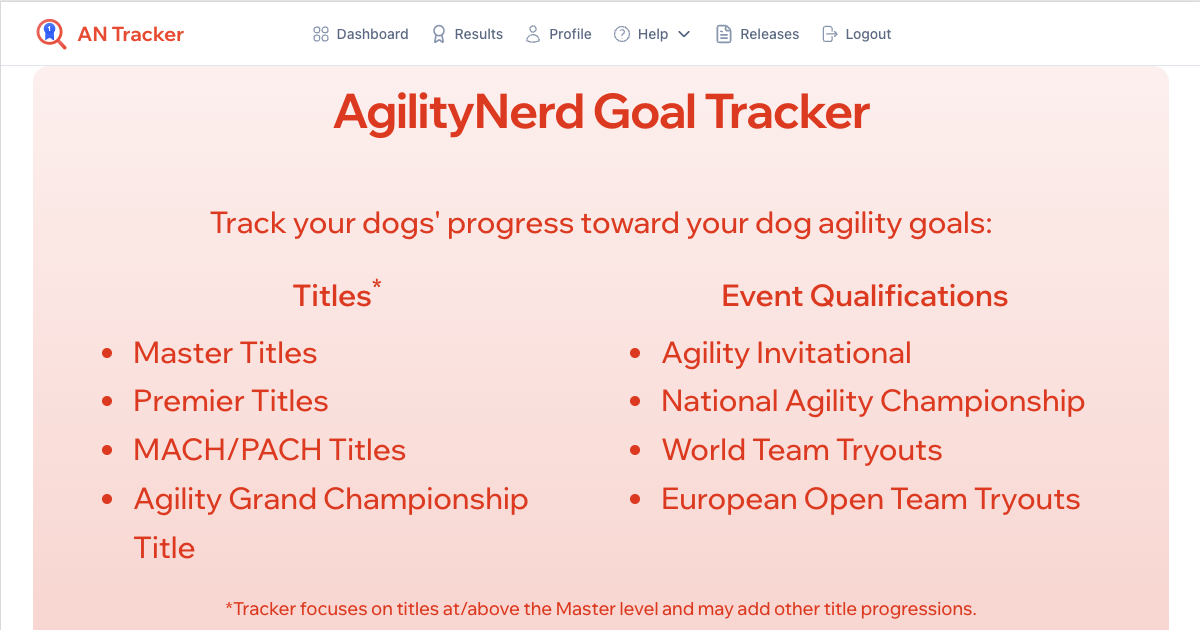Open the World Team Tryouts entry
This screenshot has width=1200, height=630.
pyautogui.click(x=802, y=450)
